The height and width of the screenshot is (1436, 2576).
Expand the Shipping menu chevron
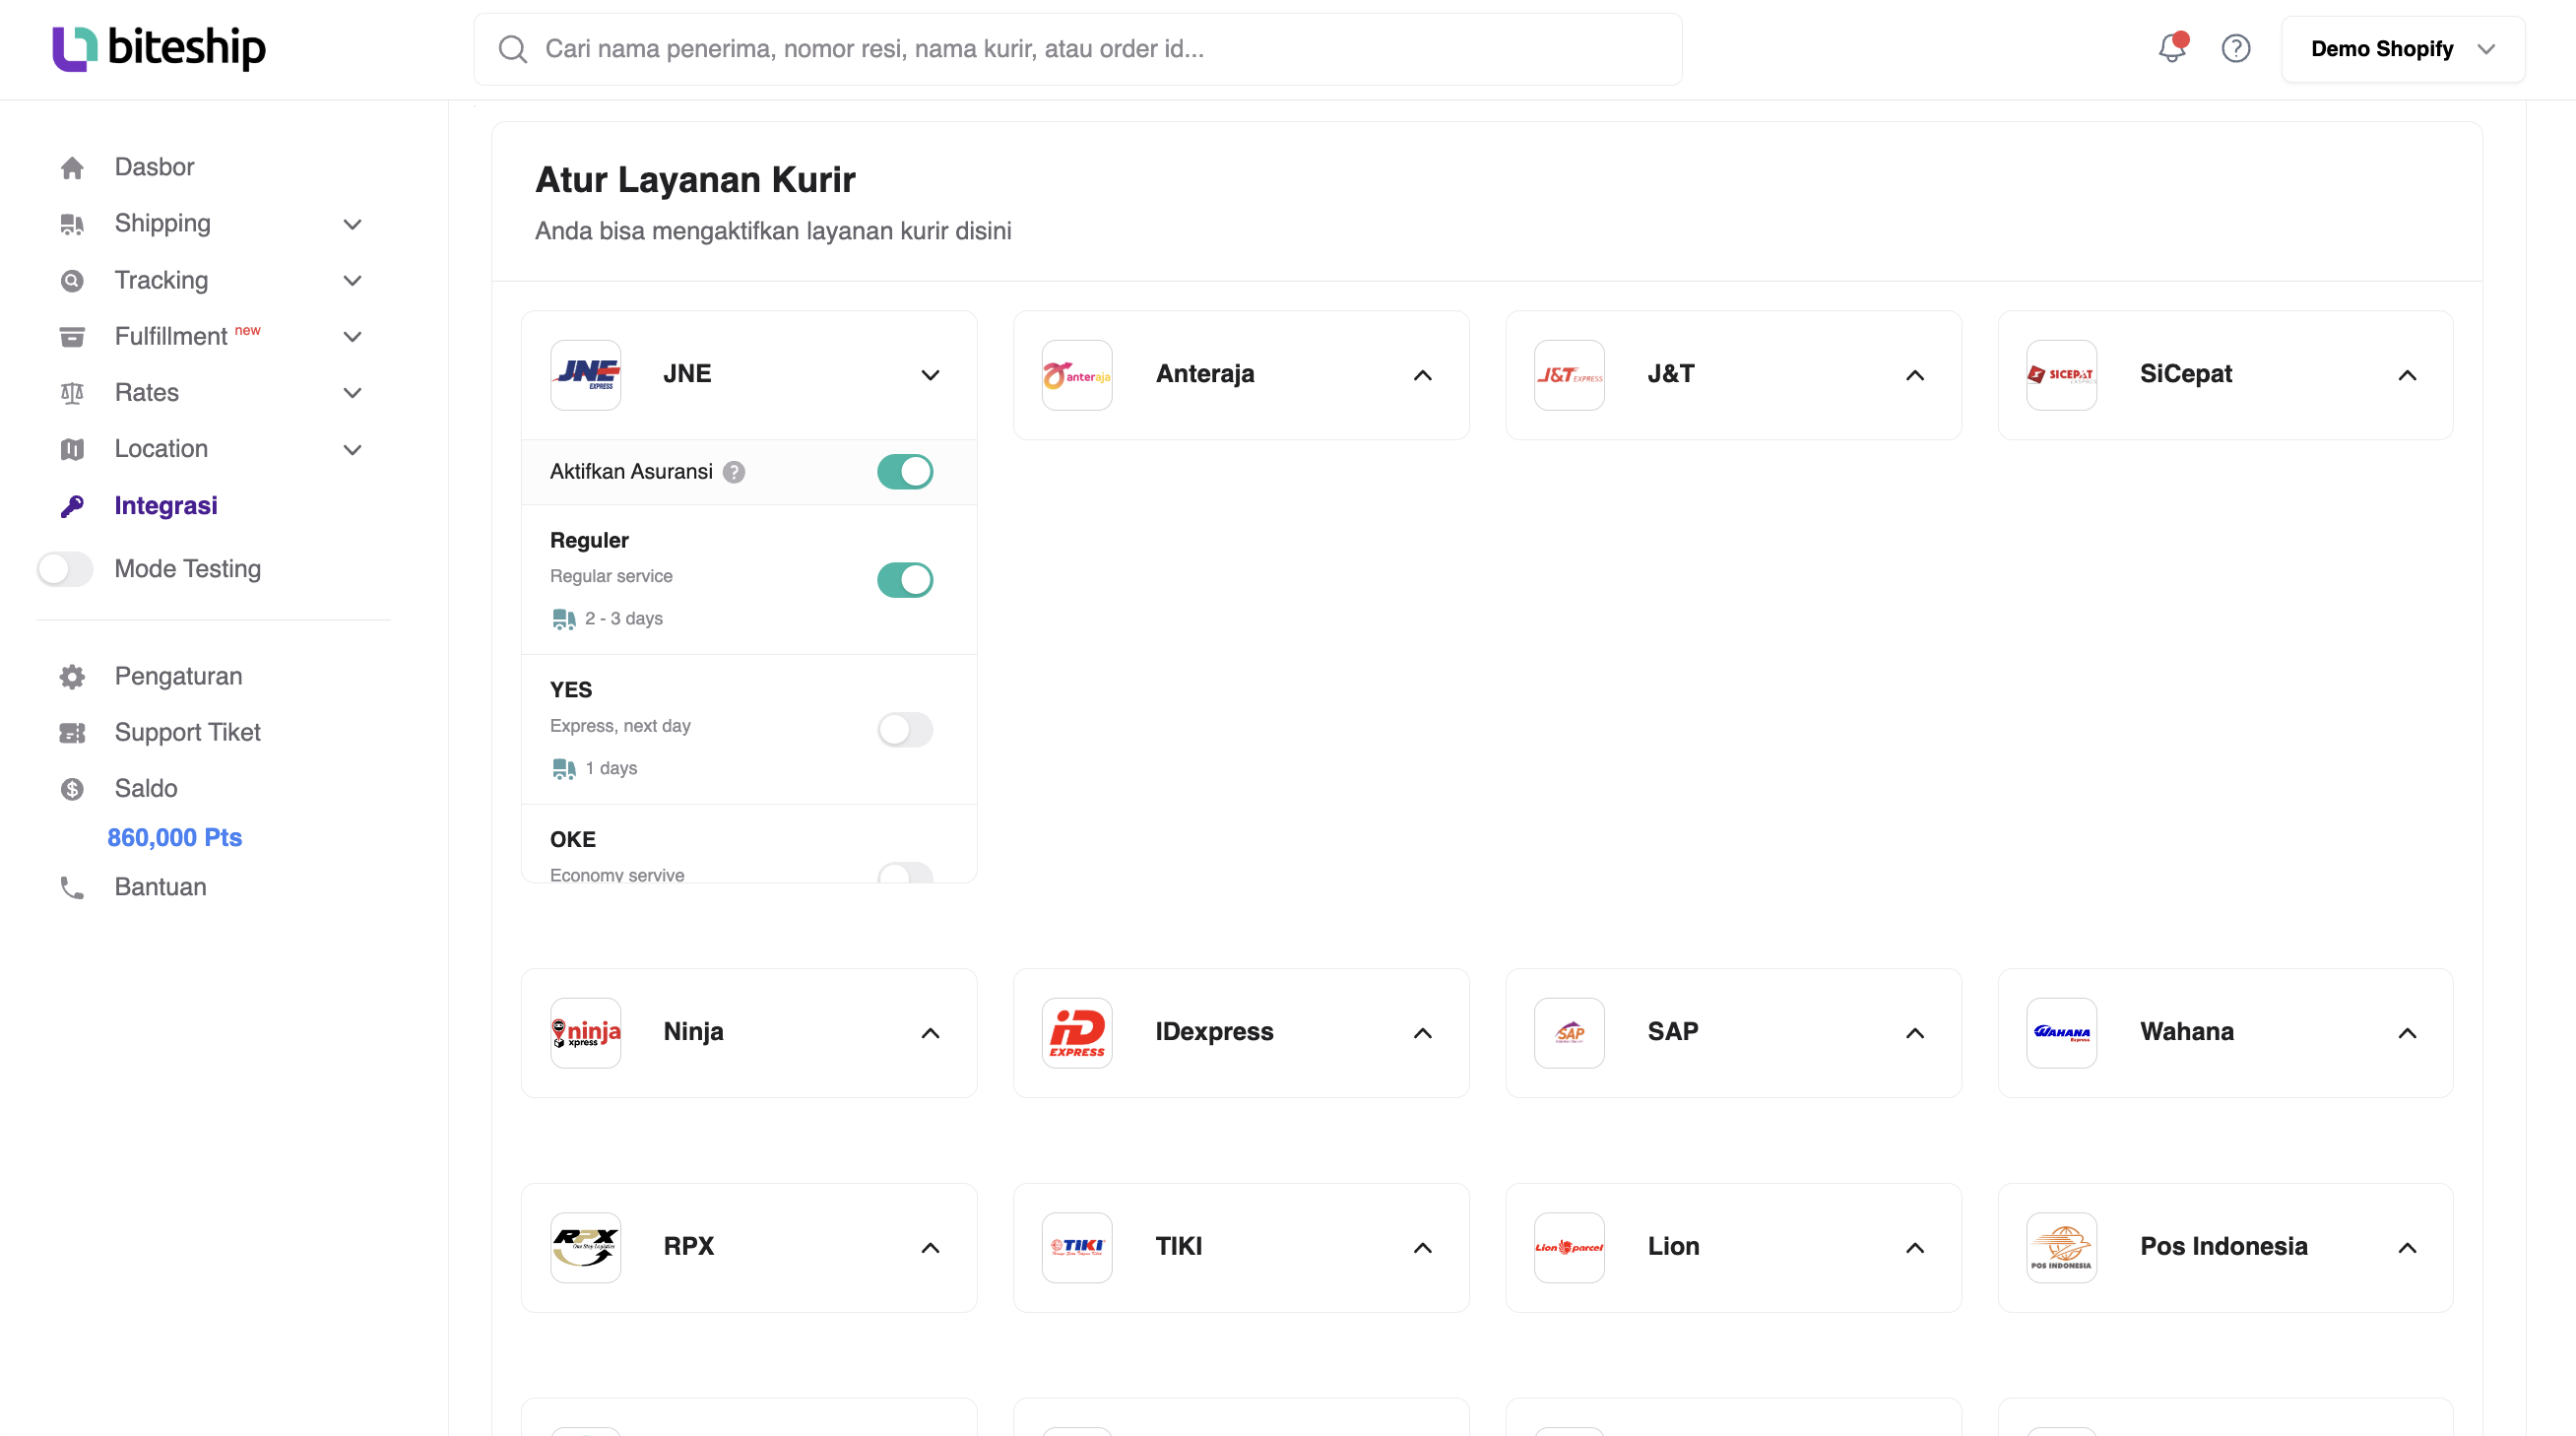(352, 224)
